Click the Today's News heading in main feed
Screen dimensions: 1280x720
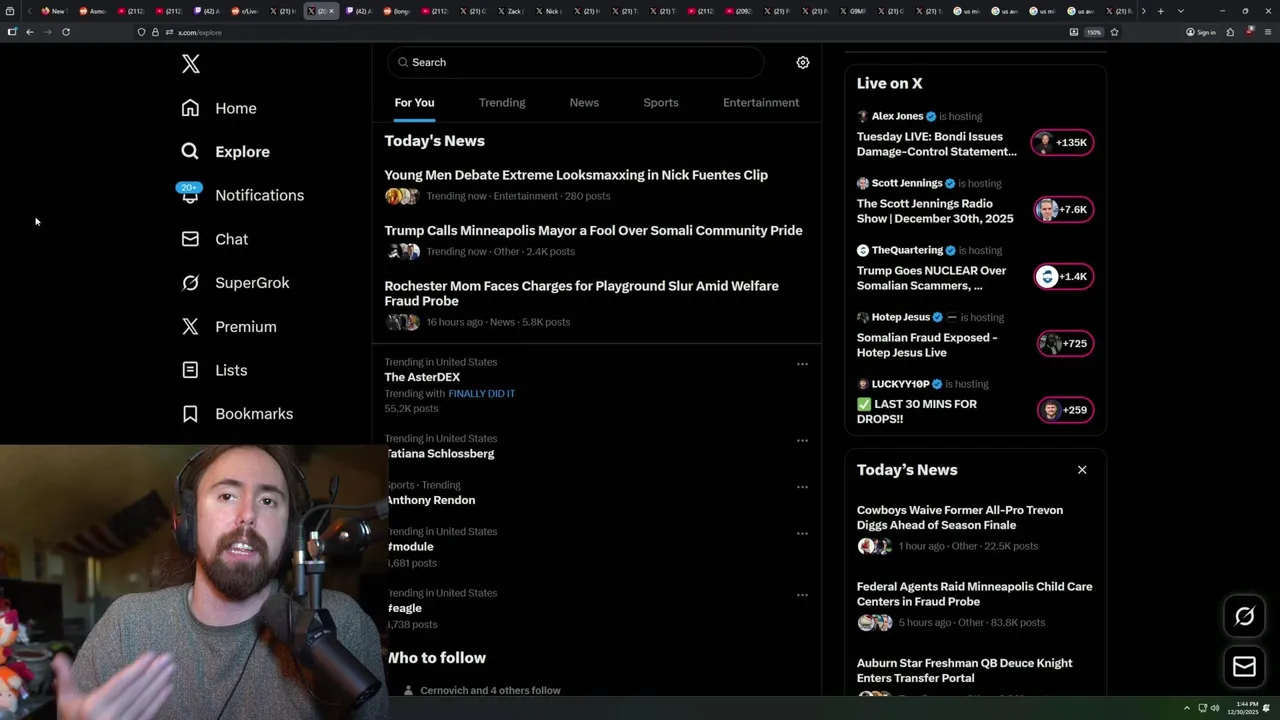pyautogui.click(x=434, y=141)
